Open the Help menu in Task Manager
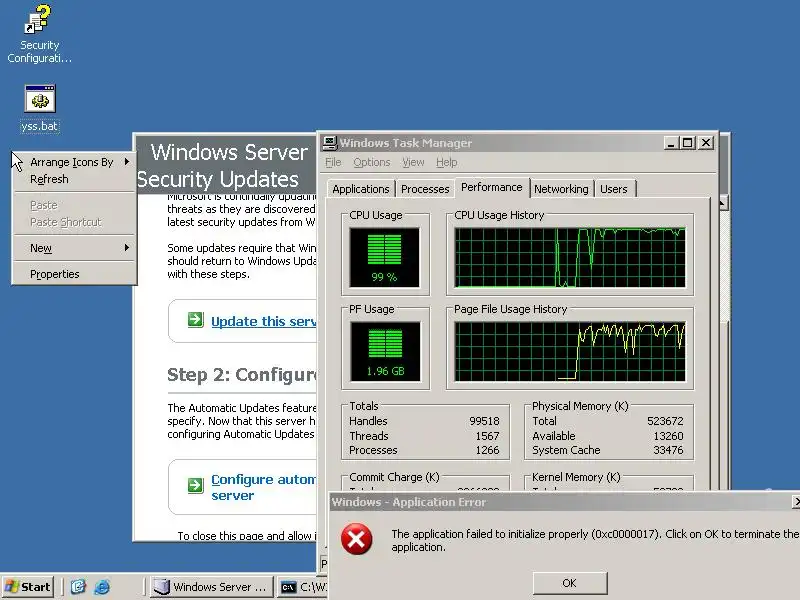The width and height of the screenshot is (800, 600). pos(446,162)
